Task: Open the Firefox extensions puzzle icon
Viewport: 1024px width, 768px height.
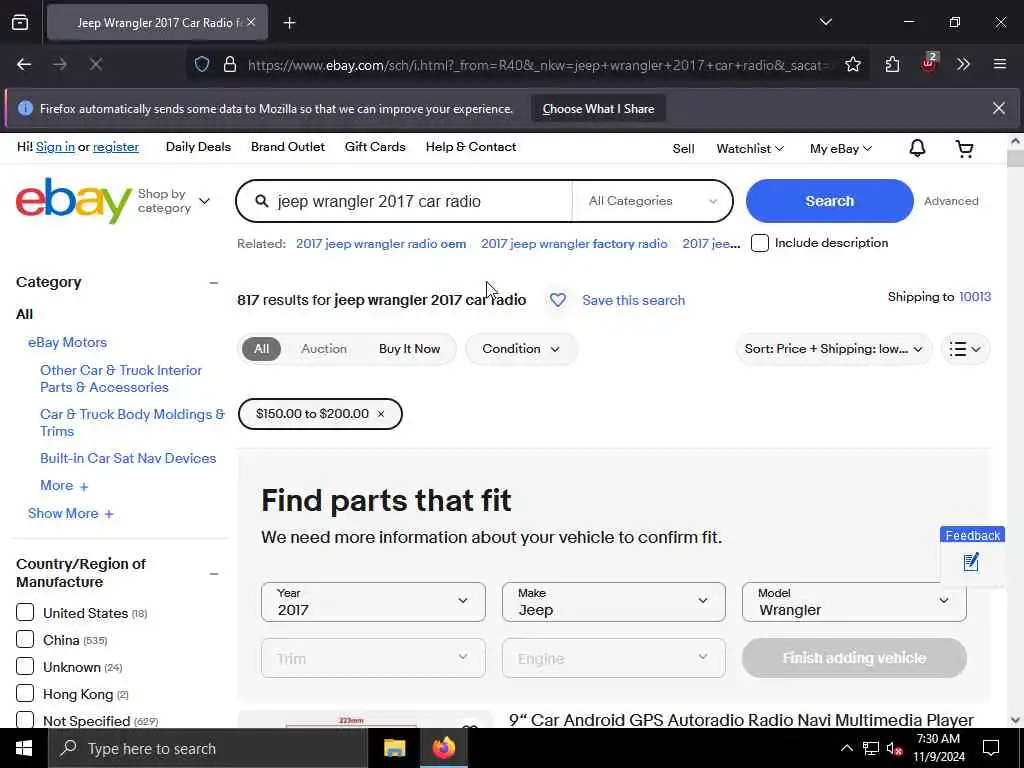Action: point(892,64)
